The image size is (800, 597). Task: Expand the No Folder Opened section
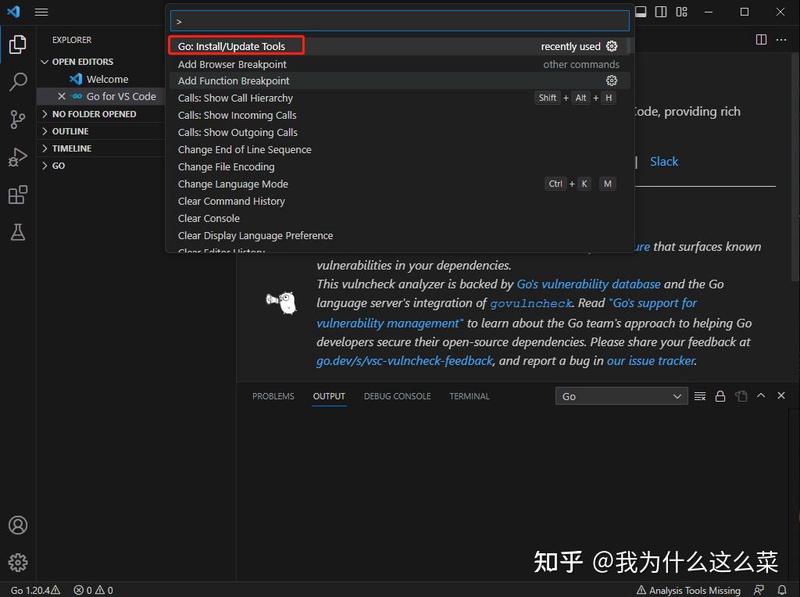[x=101, y=114]
